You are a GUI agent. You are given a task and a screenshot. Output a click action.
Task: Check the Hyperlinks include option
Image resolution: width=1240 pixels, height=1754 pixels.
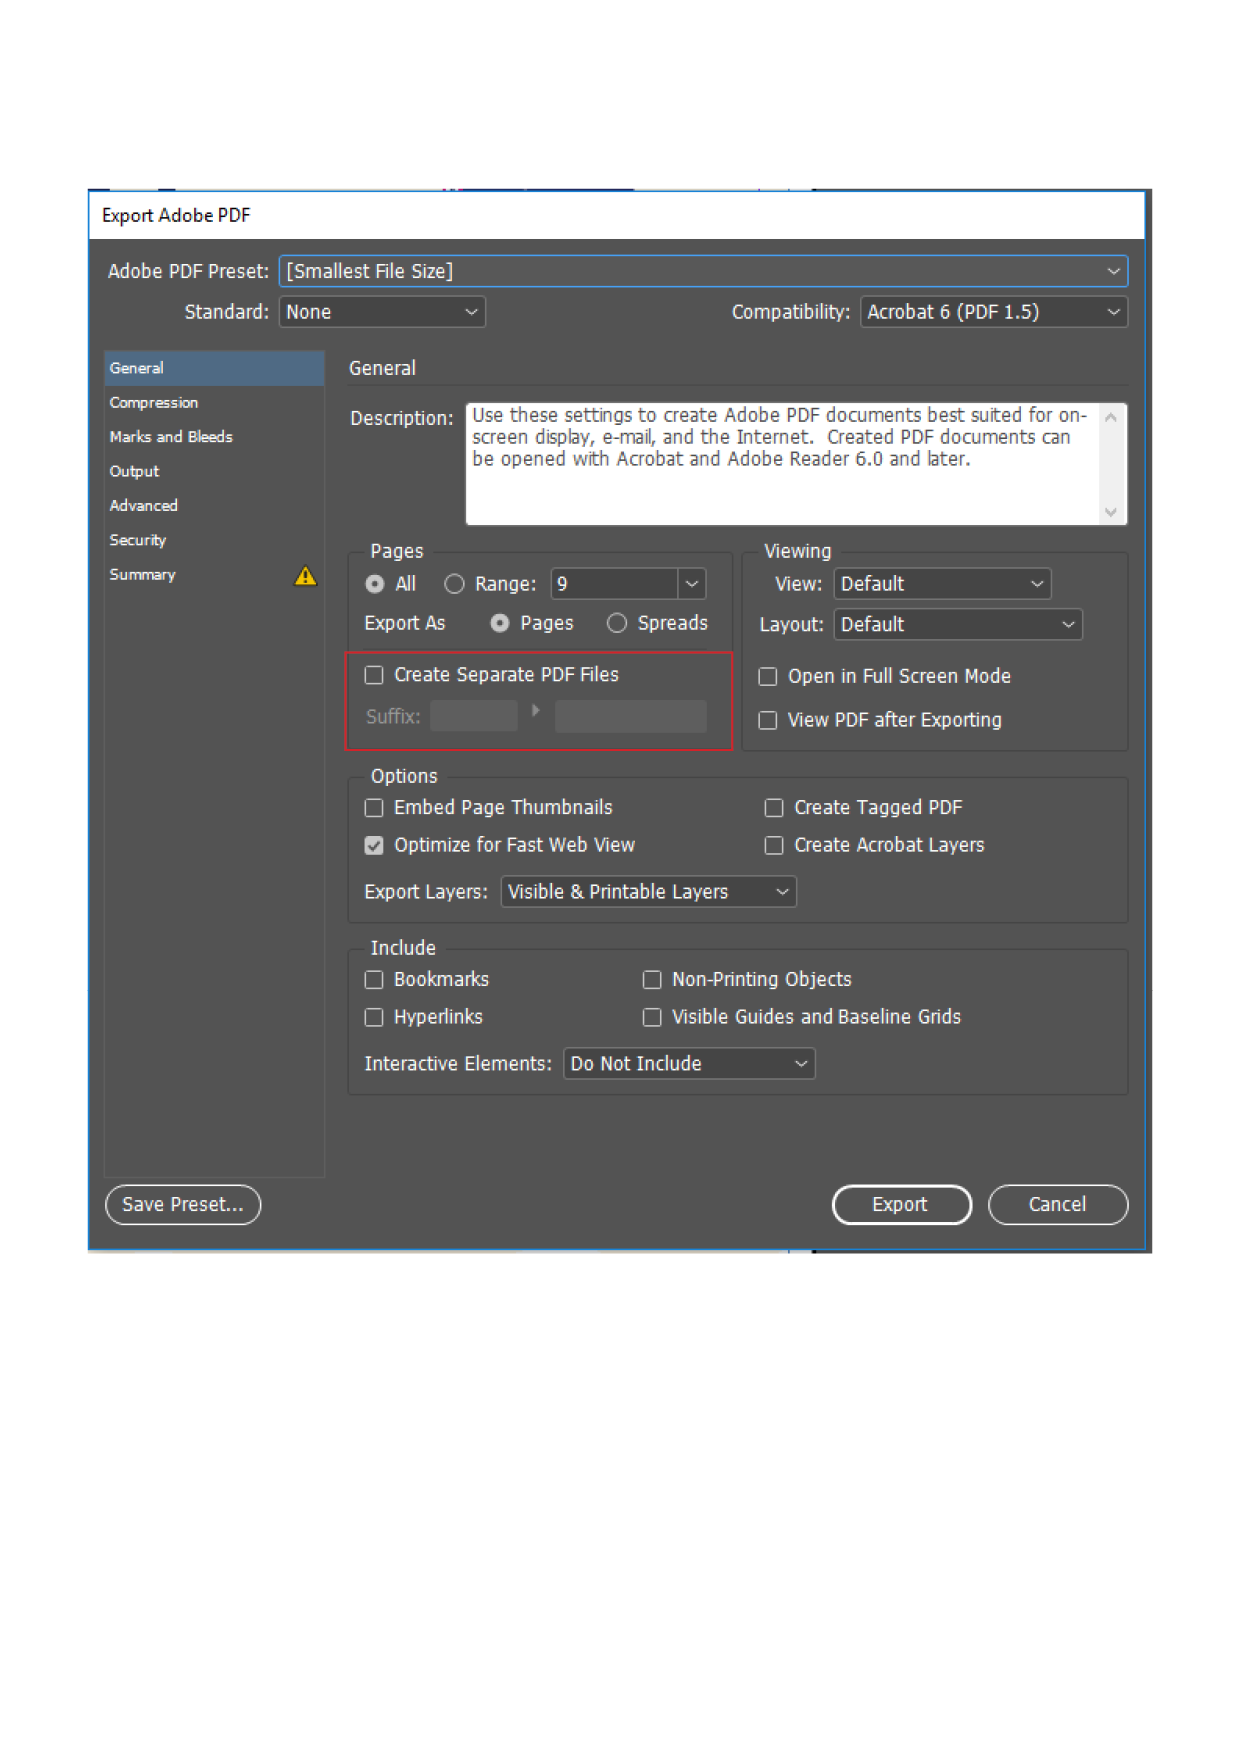pyautogui.click(x=374, y=1018)
